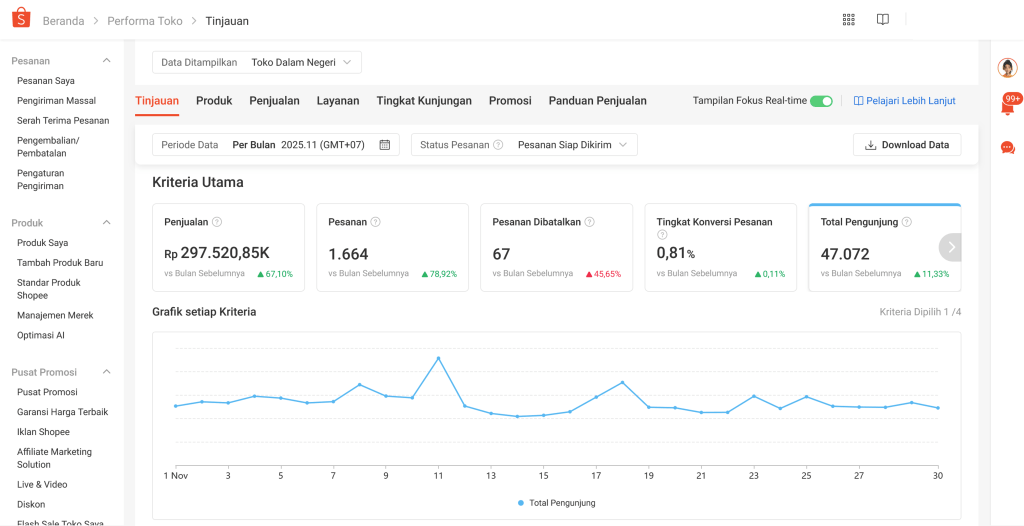Click the user avatar in right sidebar

[x=1008, y=68]
